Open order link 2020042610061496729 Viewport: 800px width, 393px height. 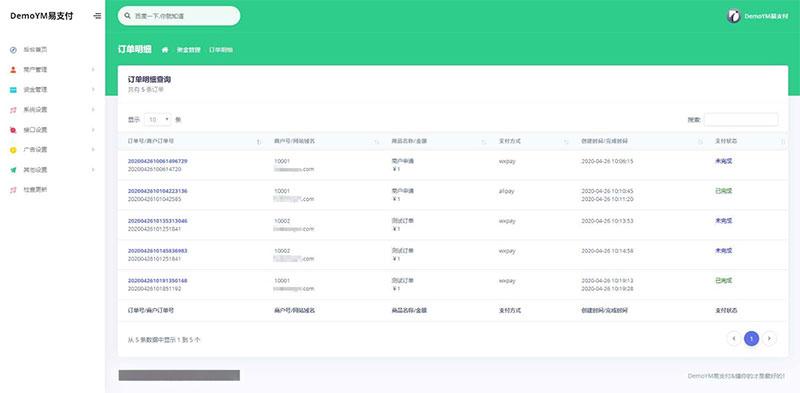pyautogui.click(x=158, y=161)
